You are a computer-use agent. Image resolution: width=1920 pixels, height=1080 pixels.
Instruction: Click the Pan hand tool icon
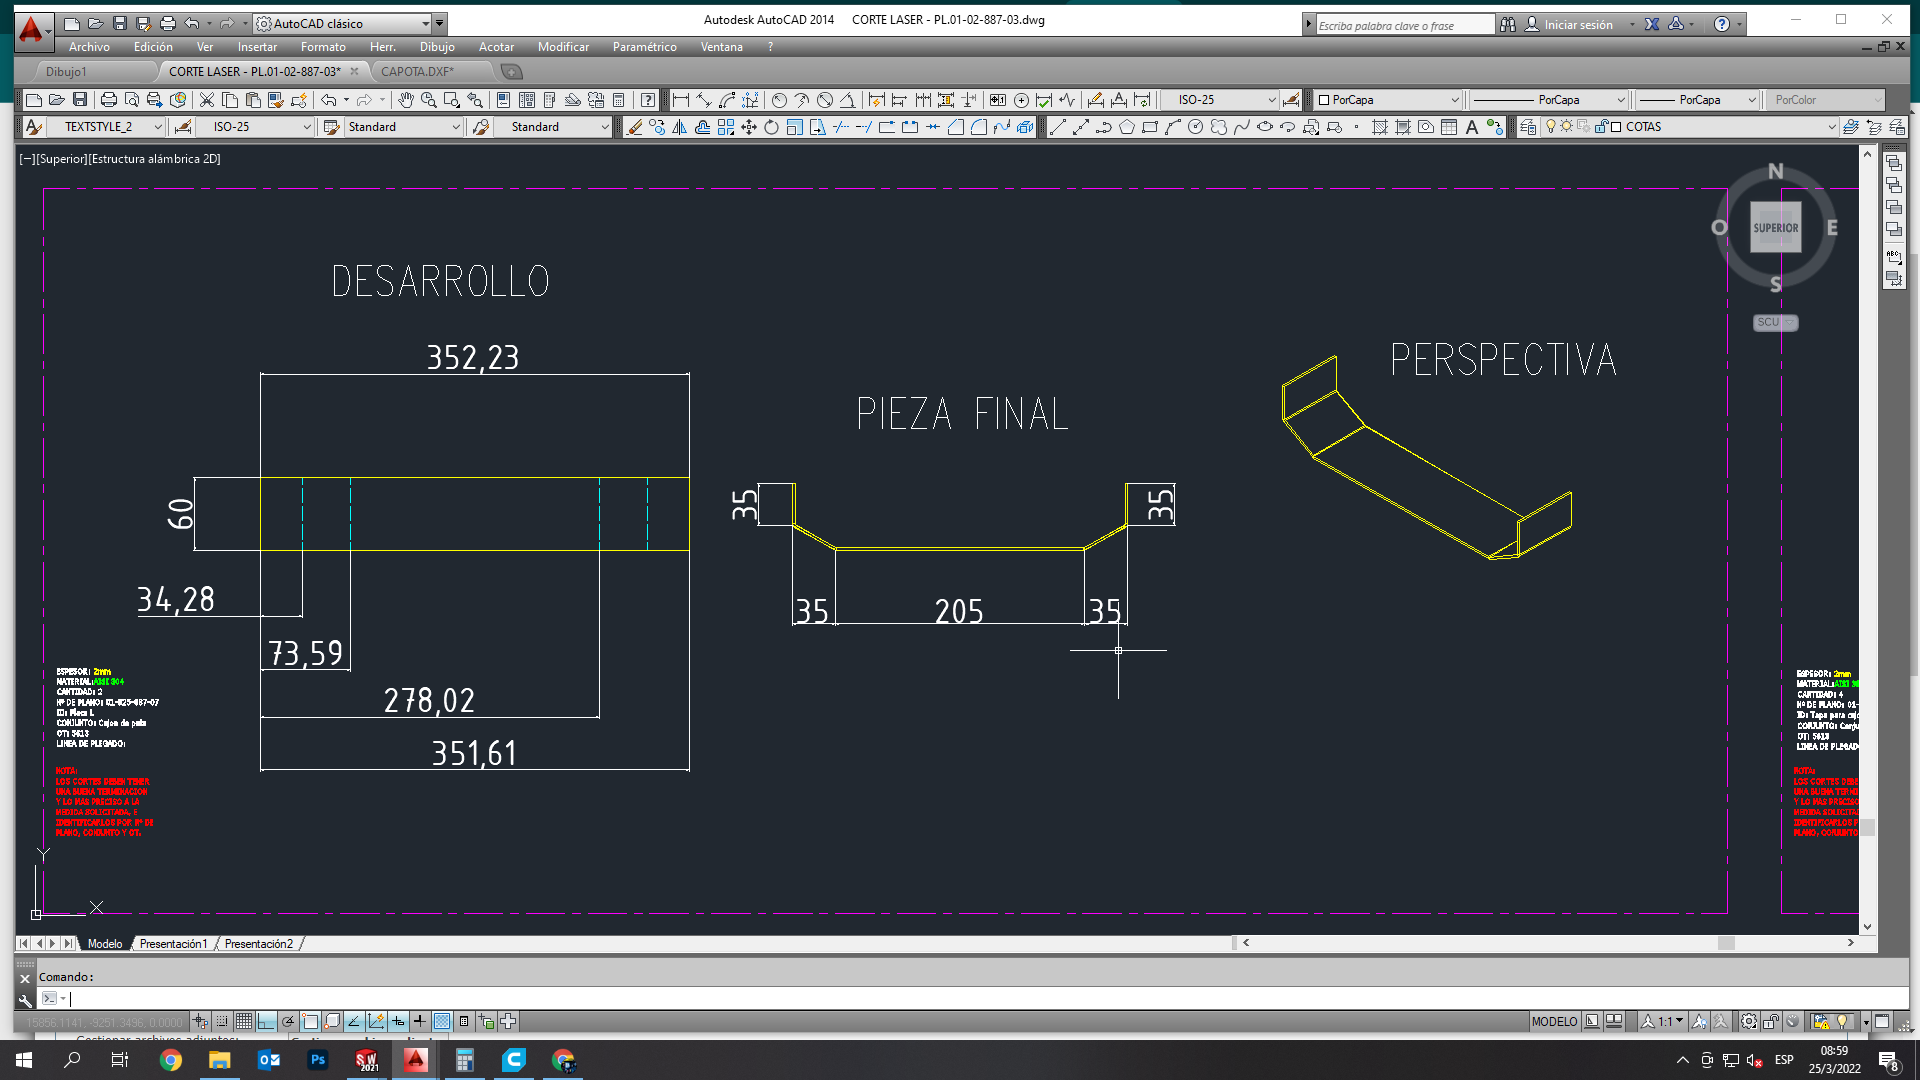pos(405,100)
